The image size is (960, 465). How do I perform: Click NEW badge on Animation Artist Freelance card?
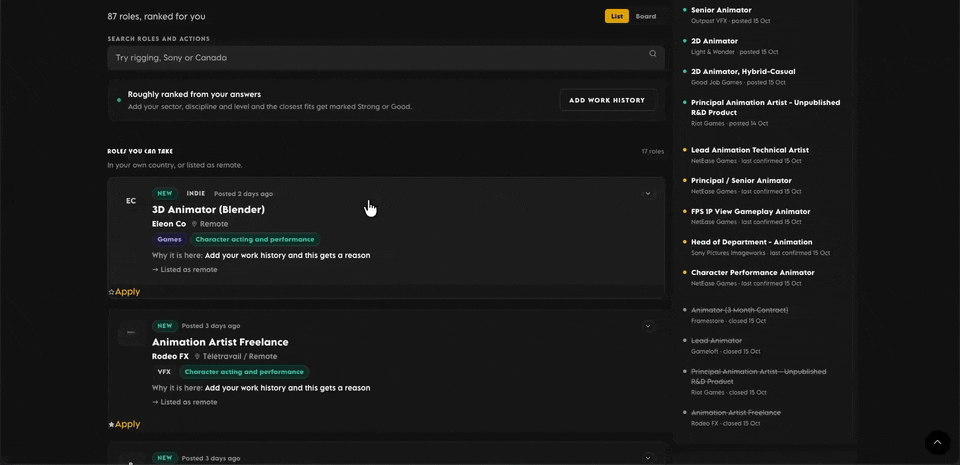coord(165,326)
